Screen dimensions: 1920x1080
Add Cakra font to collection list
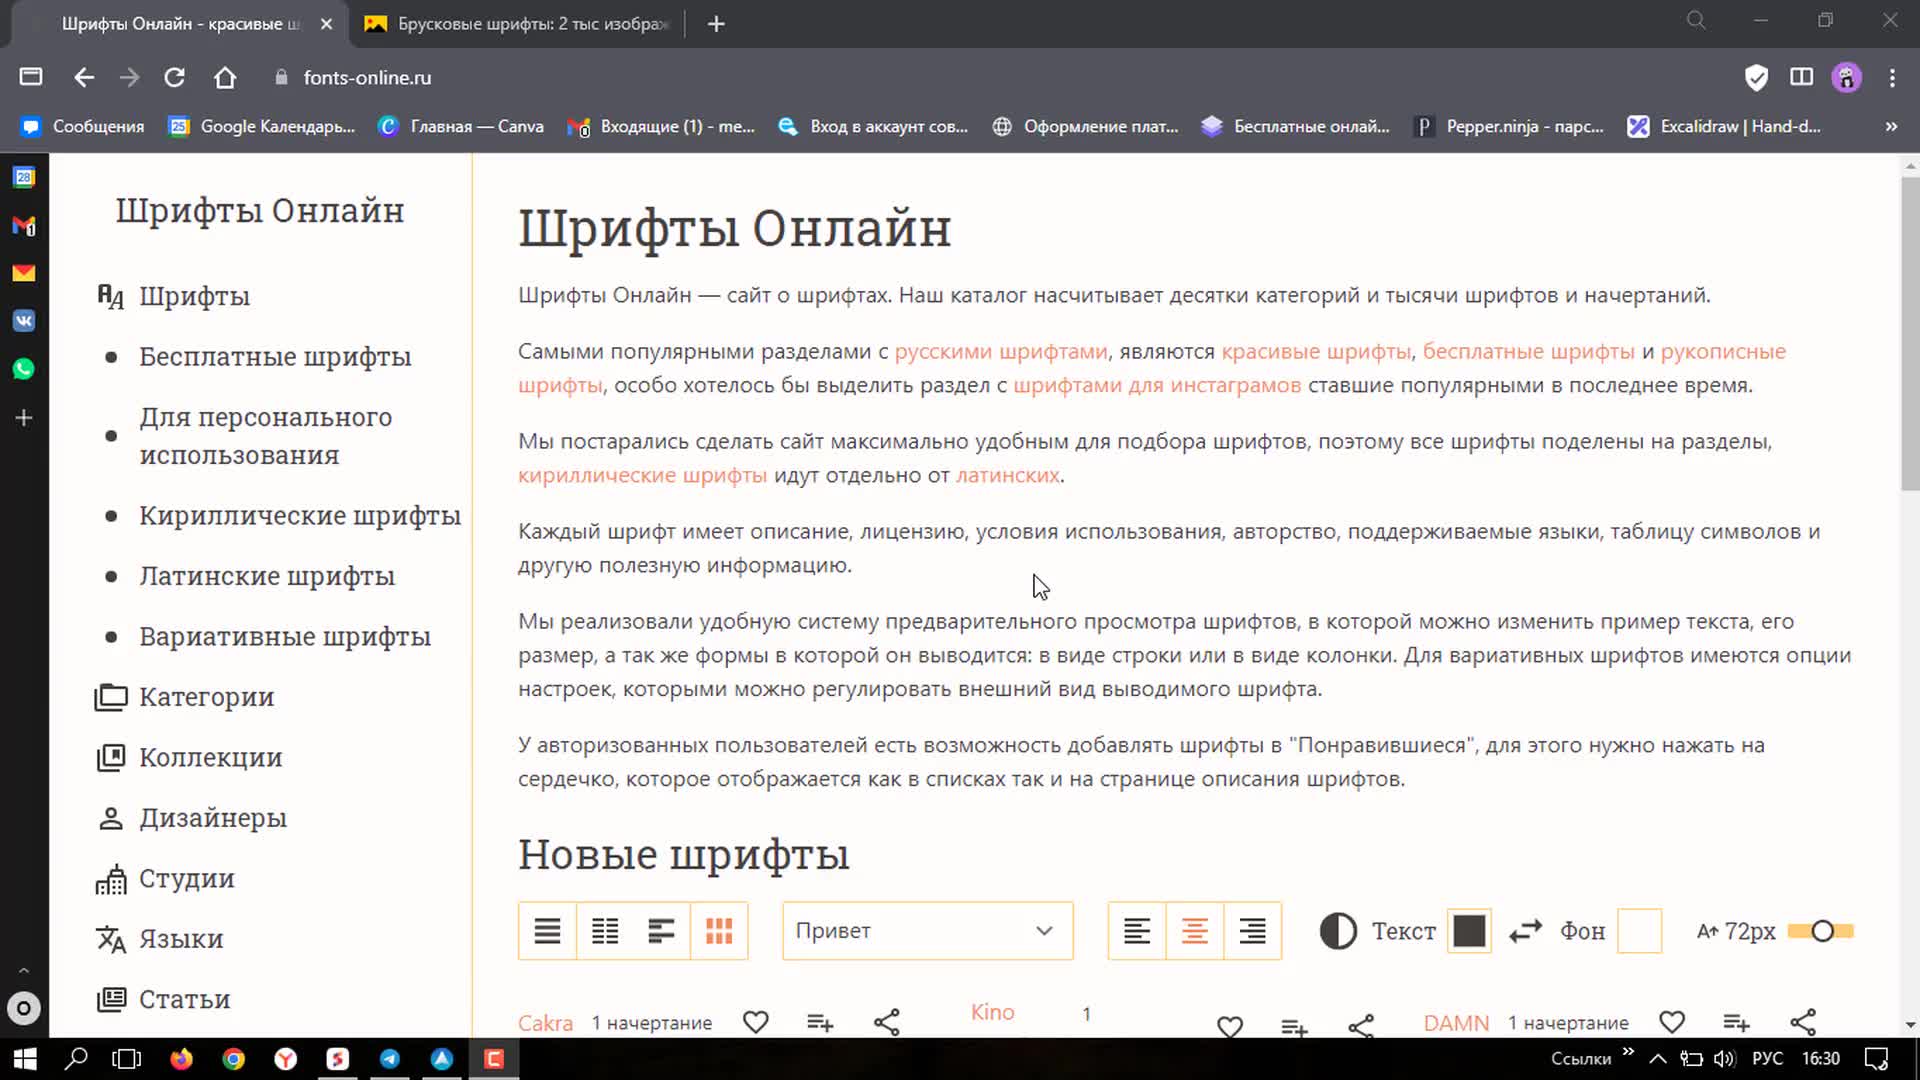(820, 1022)
